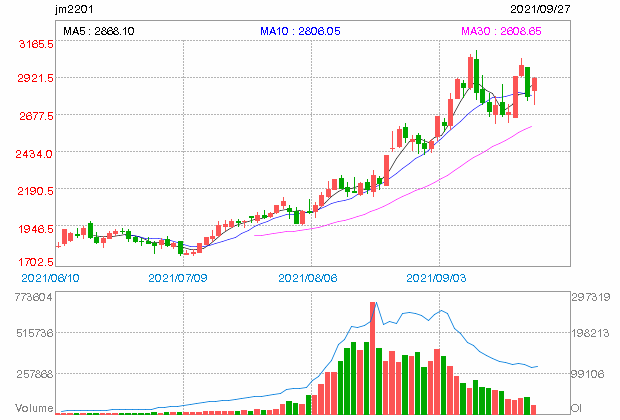Click the right end of the magenta MA30 line
Image resolution: width=620 pixels, height=420 pixels.
(x=531, y=127)
